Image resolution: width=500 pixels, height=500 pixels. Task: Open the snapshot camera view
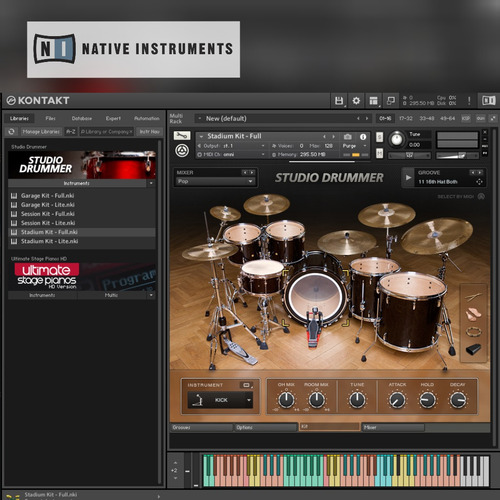347,137
